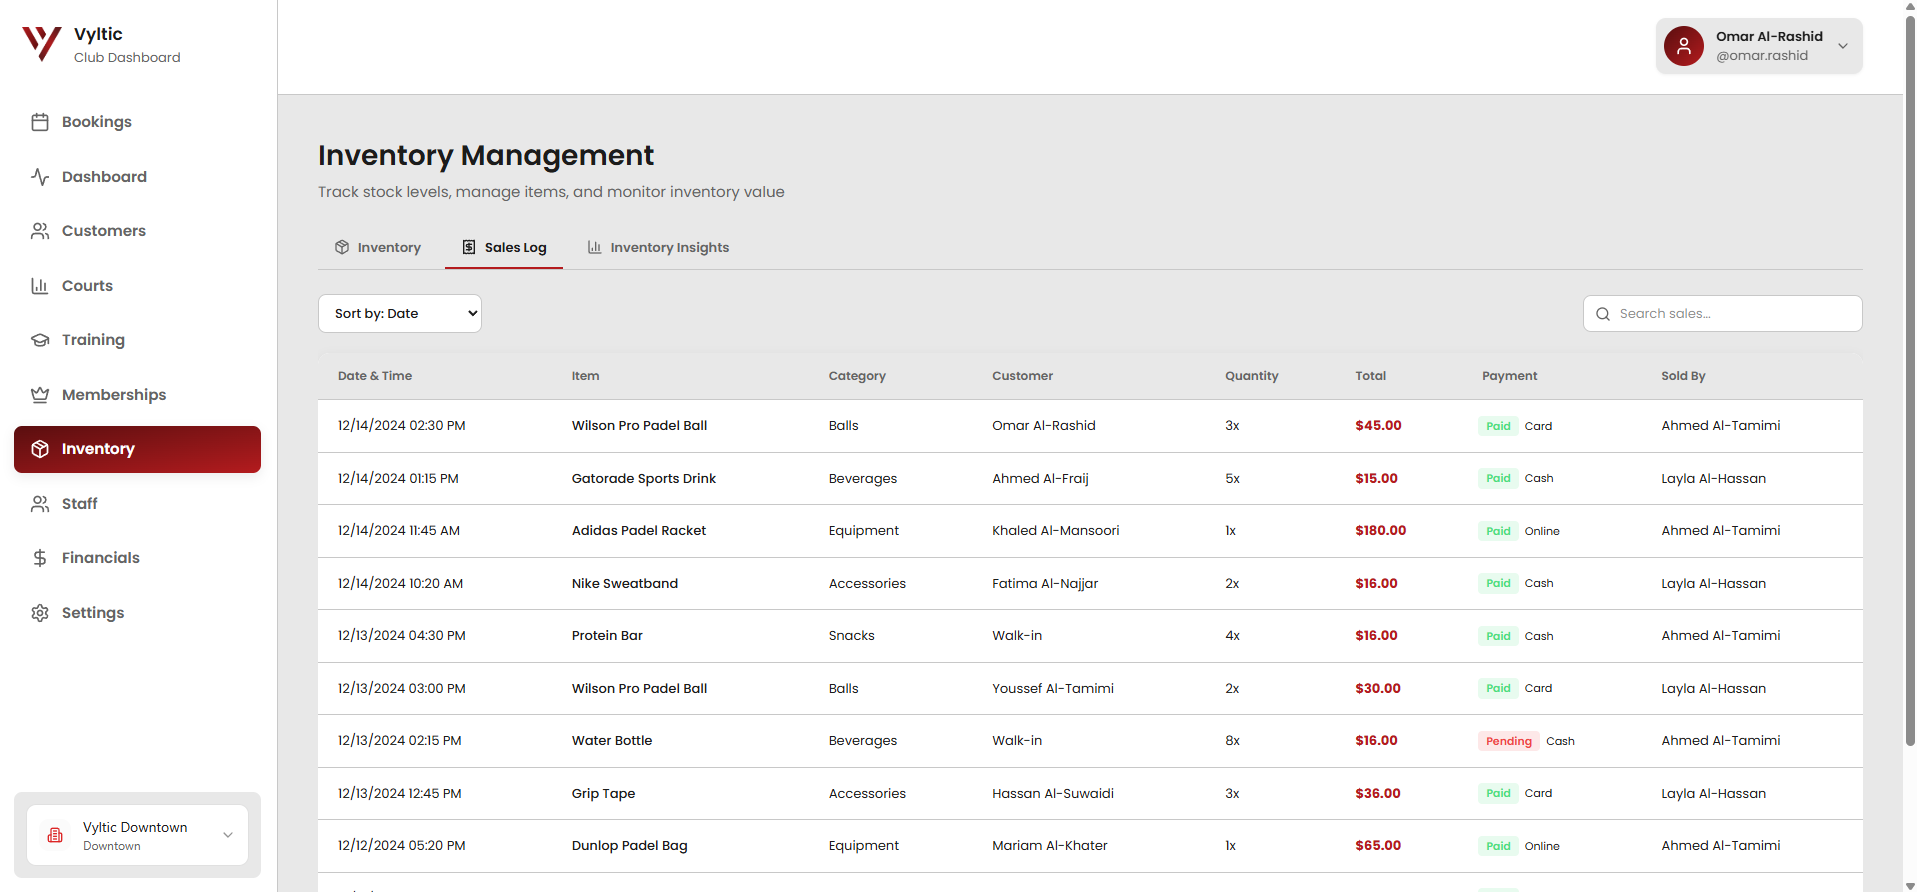This screenshot has height=892, width=1917.
Task: Click the Memberships crown icon
Action: 40,395
